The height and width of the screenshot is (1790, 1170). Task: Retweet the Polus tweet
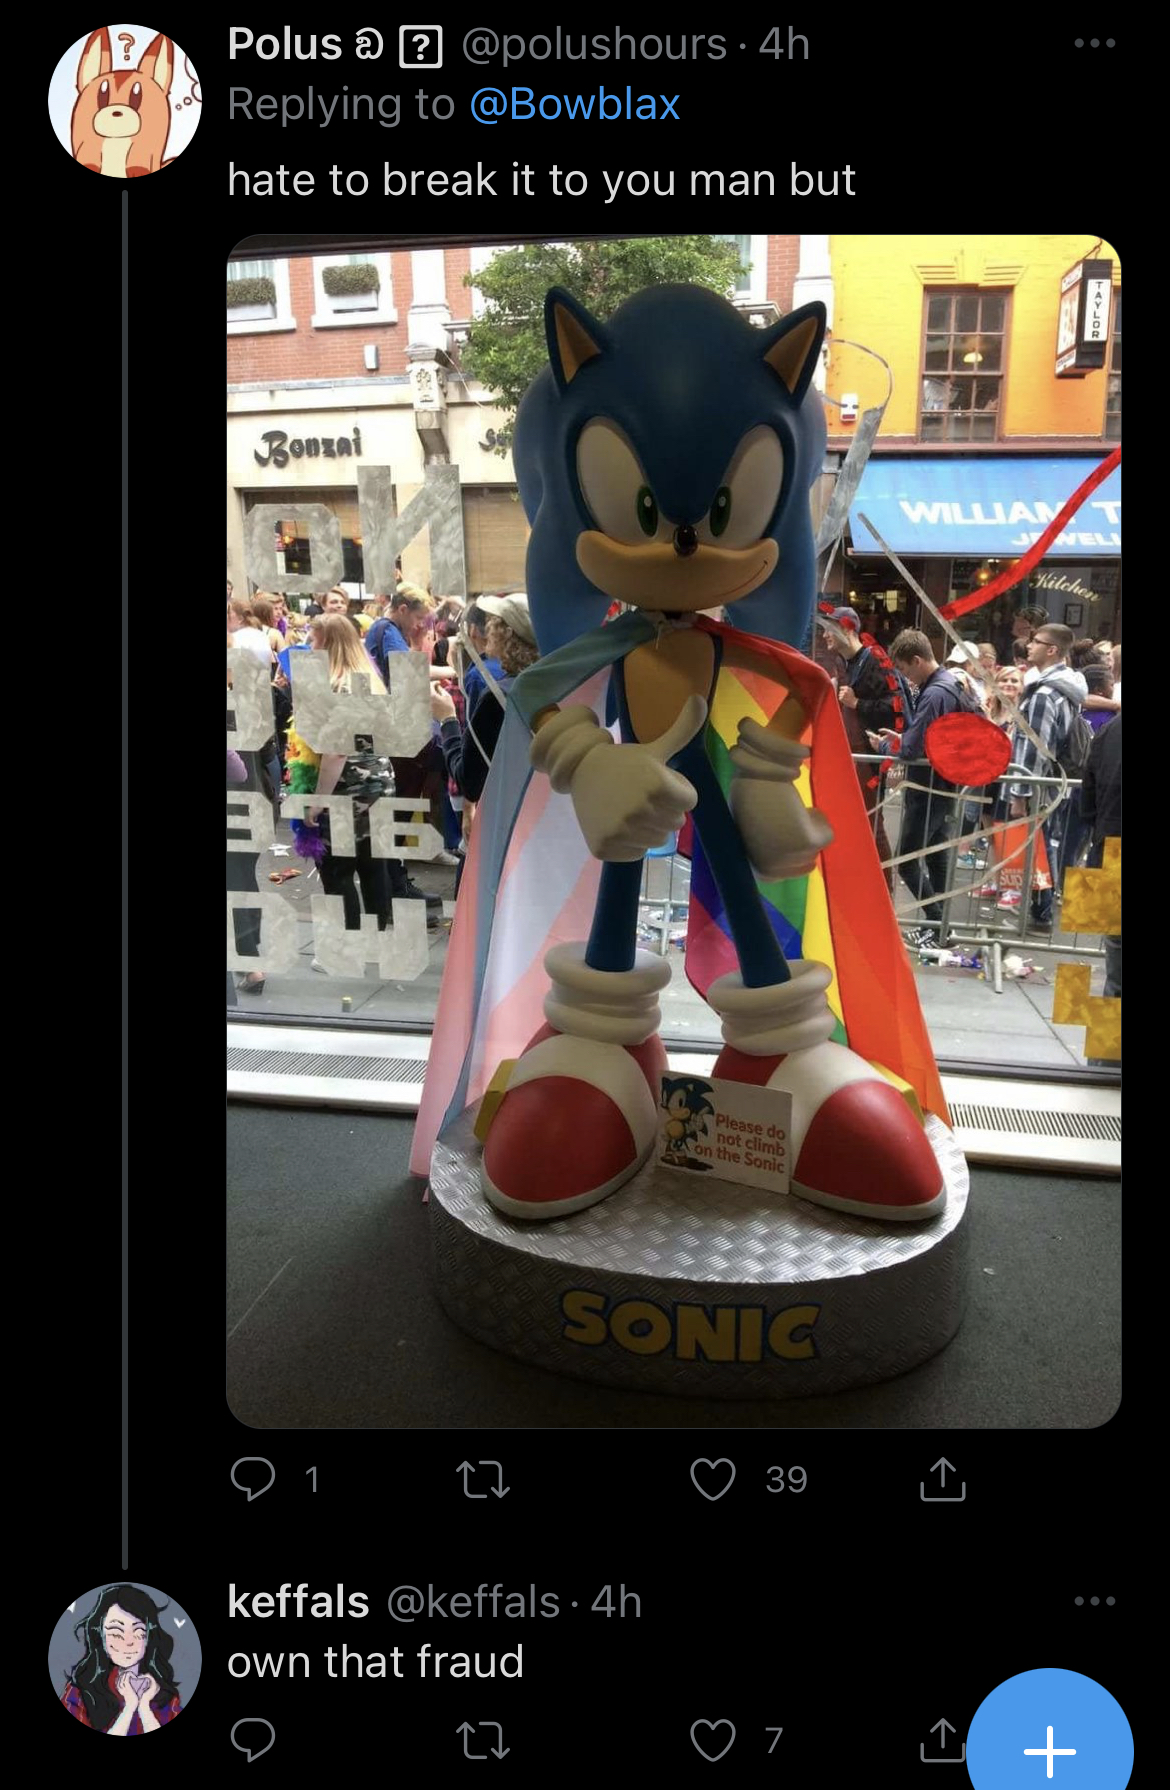click(x=483, y=1479)
